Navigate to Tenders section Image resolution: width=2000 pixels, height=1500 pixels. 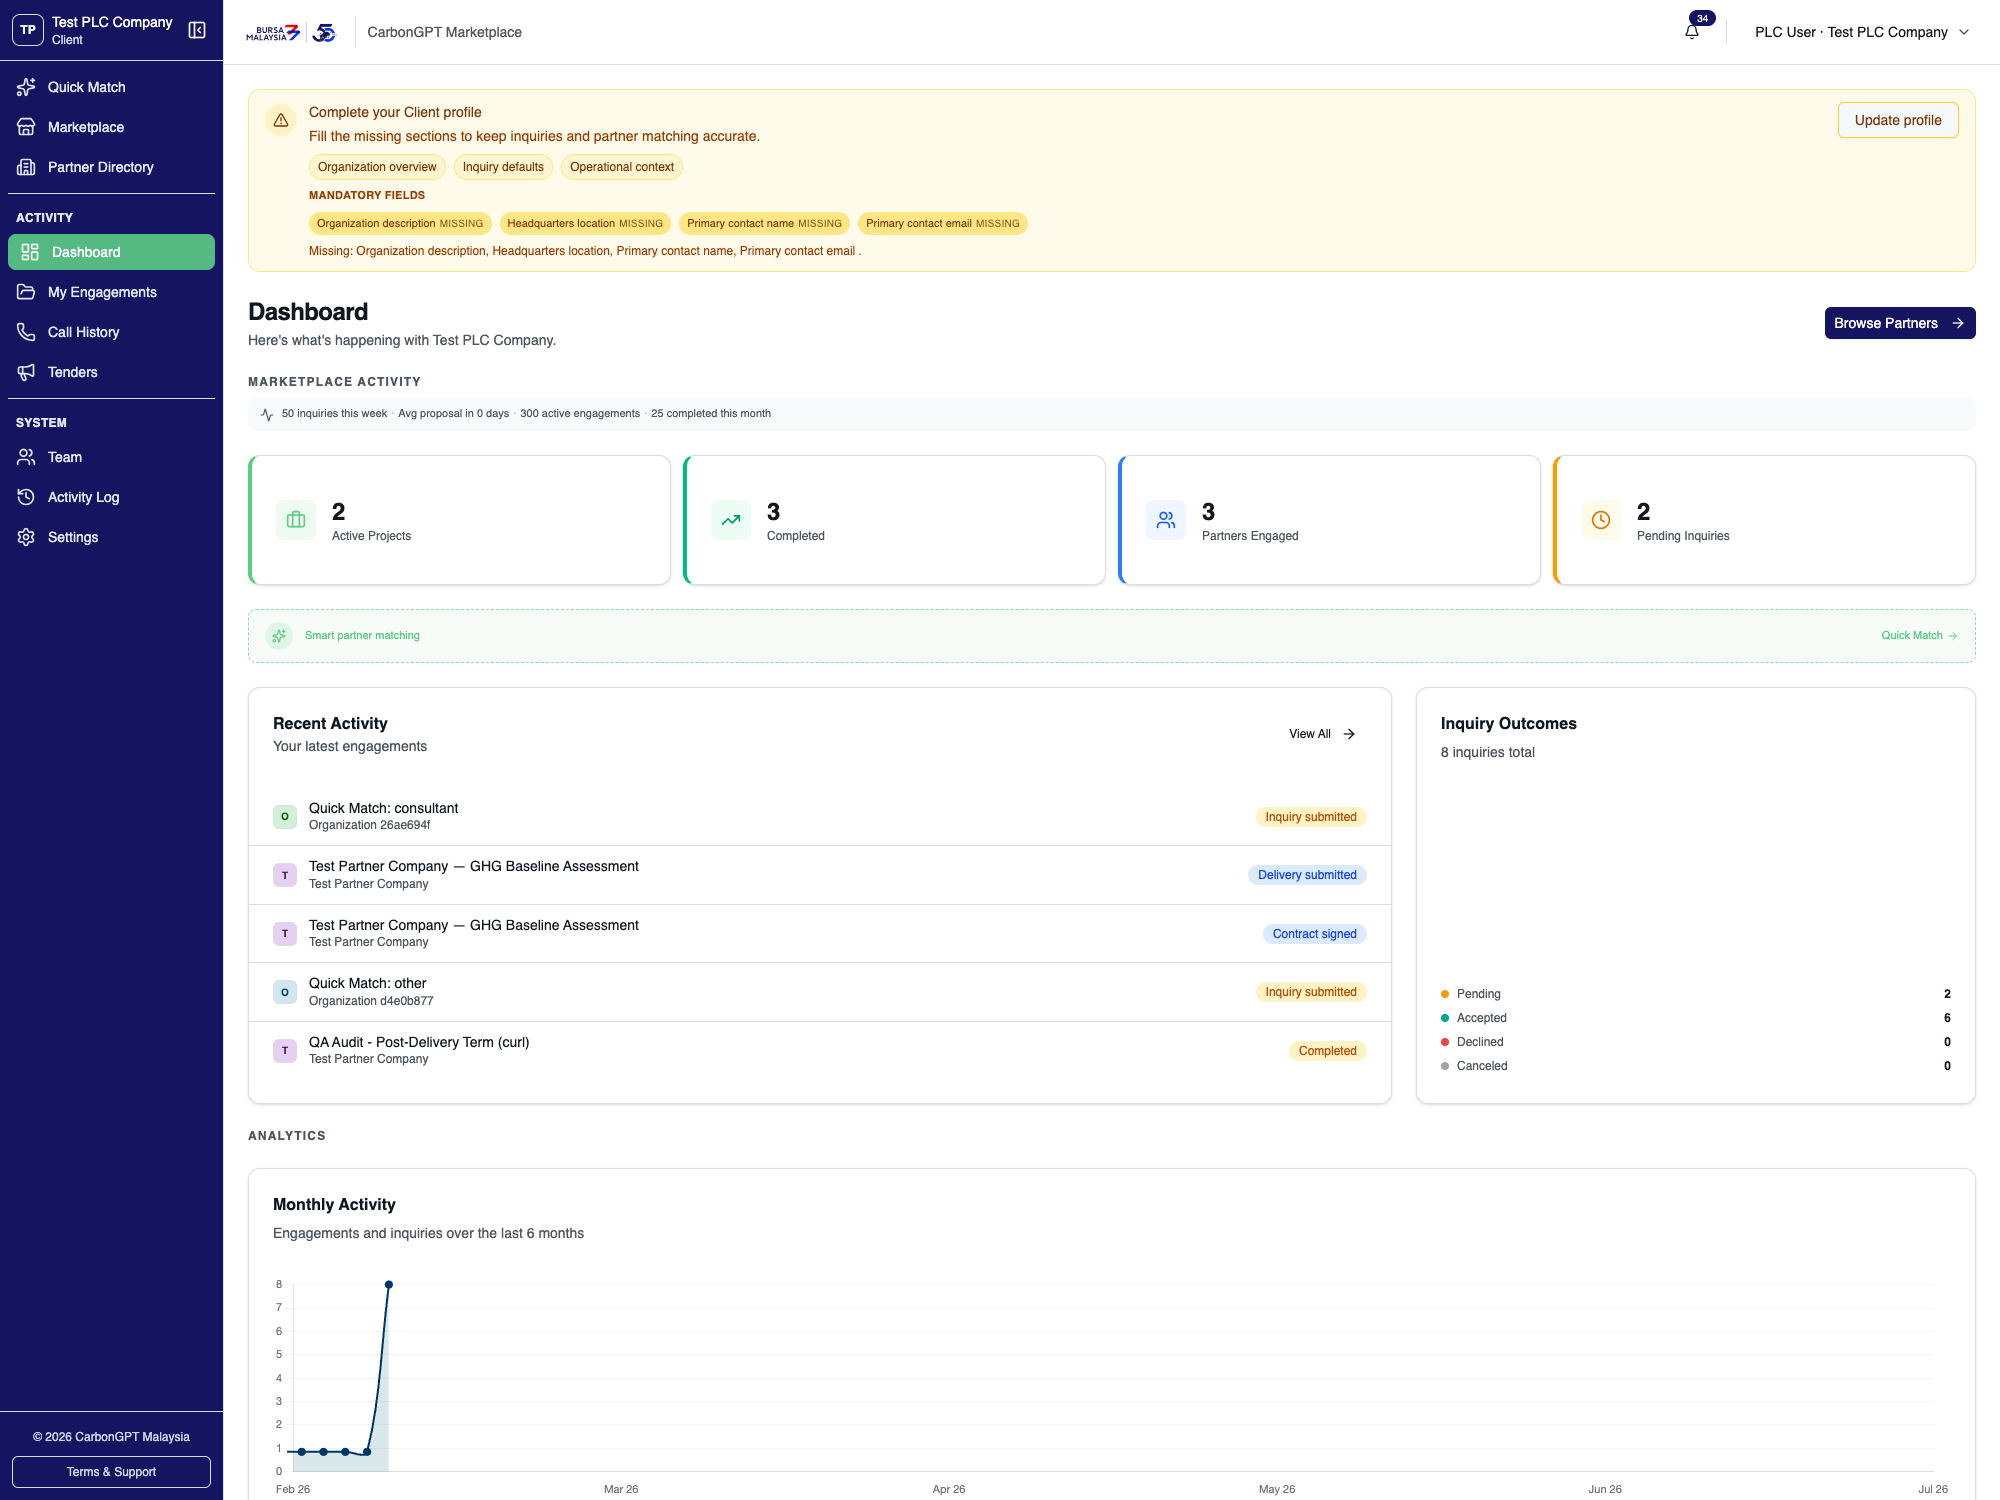coord(111,372)
